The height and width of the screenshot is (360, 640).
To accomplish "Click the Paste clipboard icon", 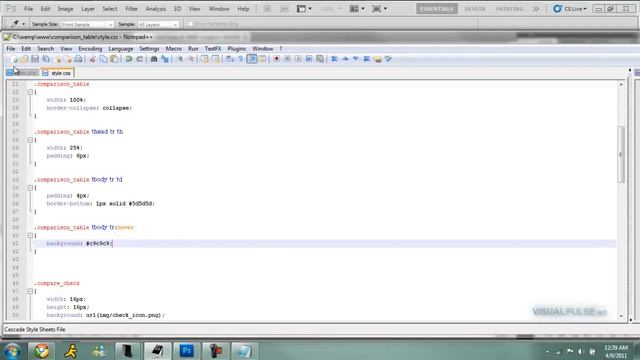I will (x=114, y=59).
